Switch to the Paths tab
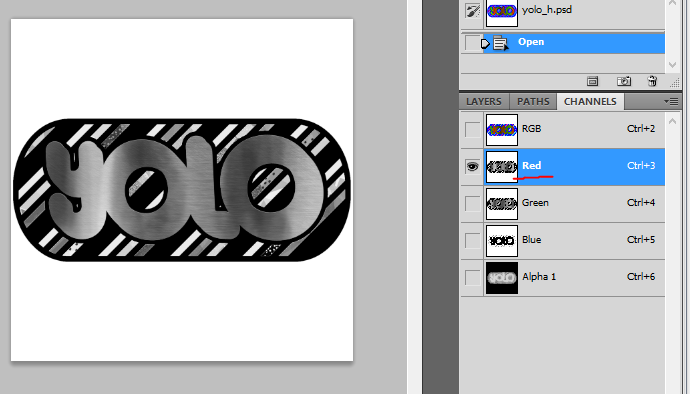 pos(533,102)
